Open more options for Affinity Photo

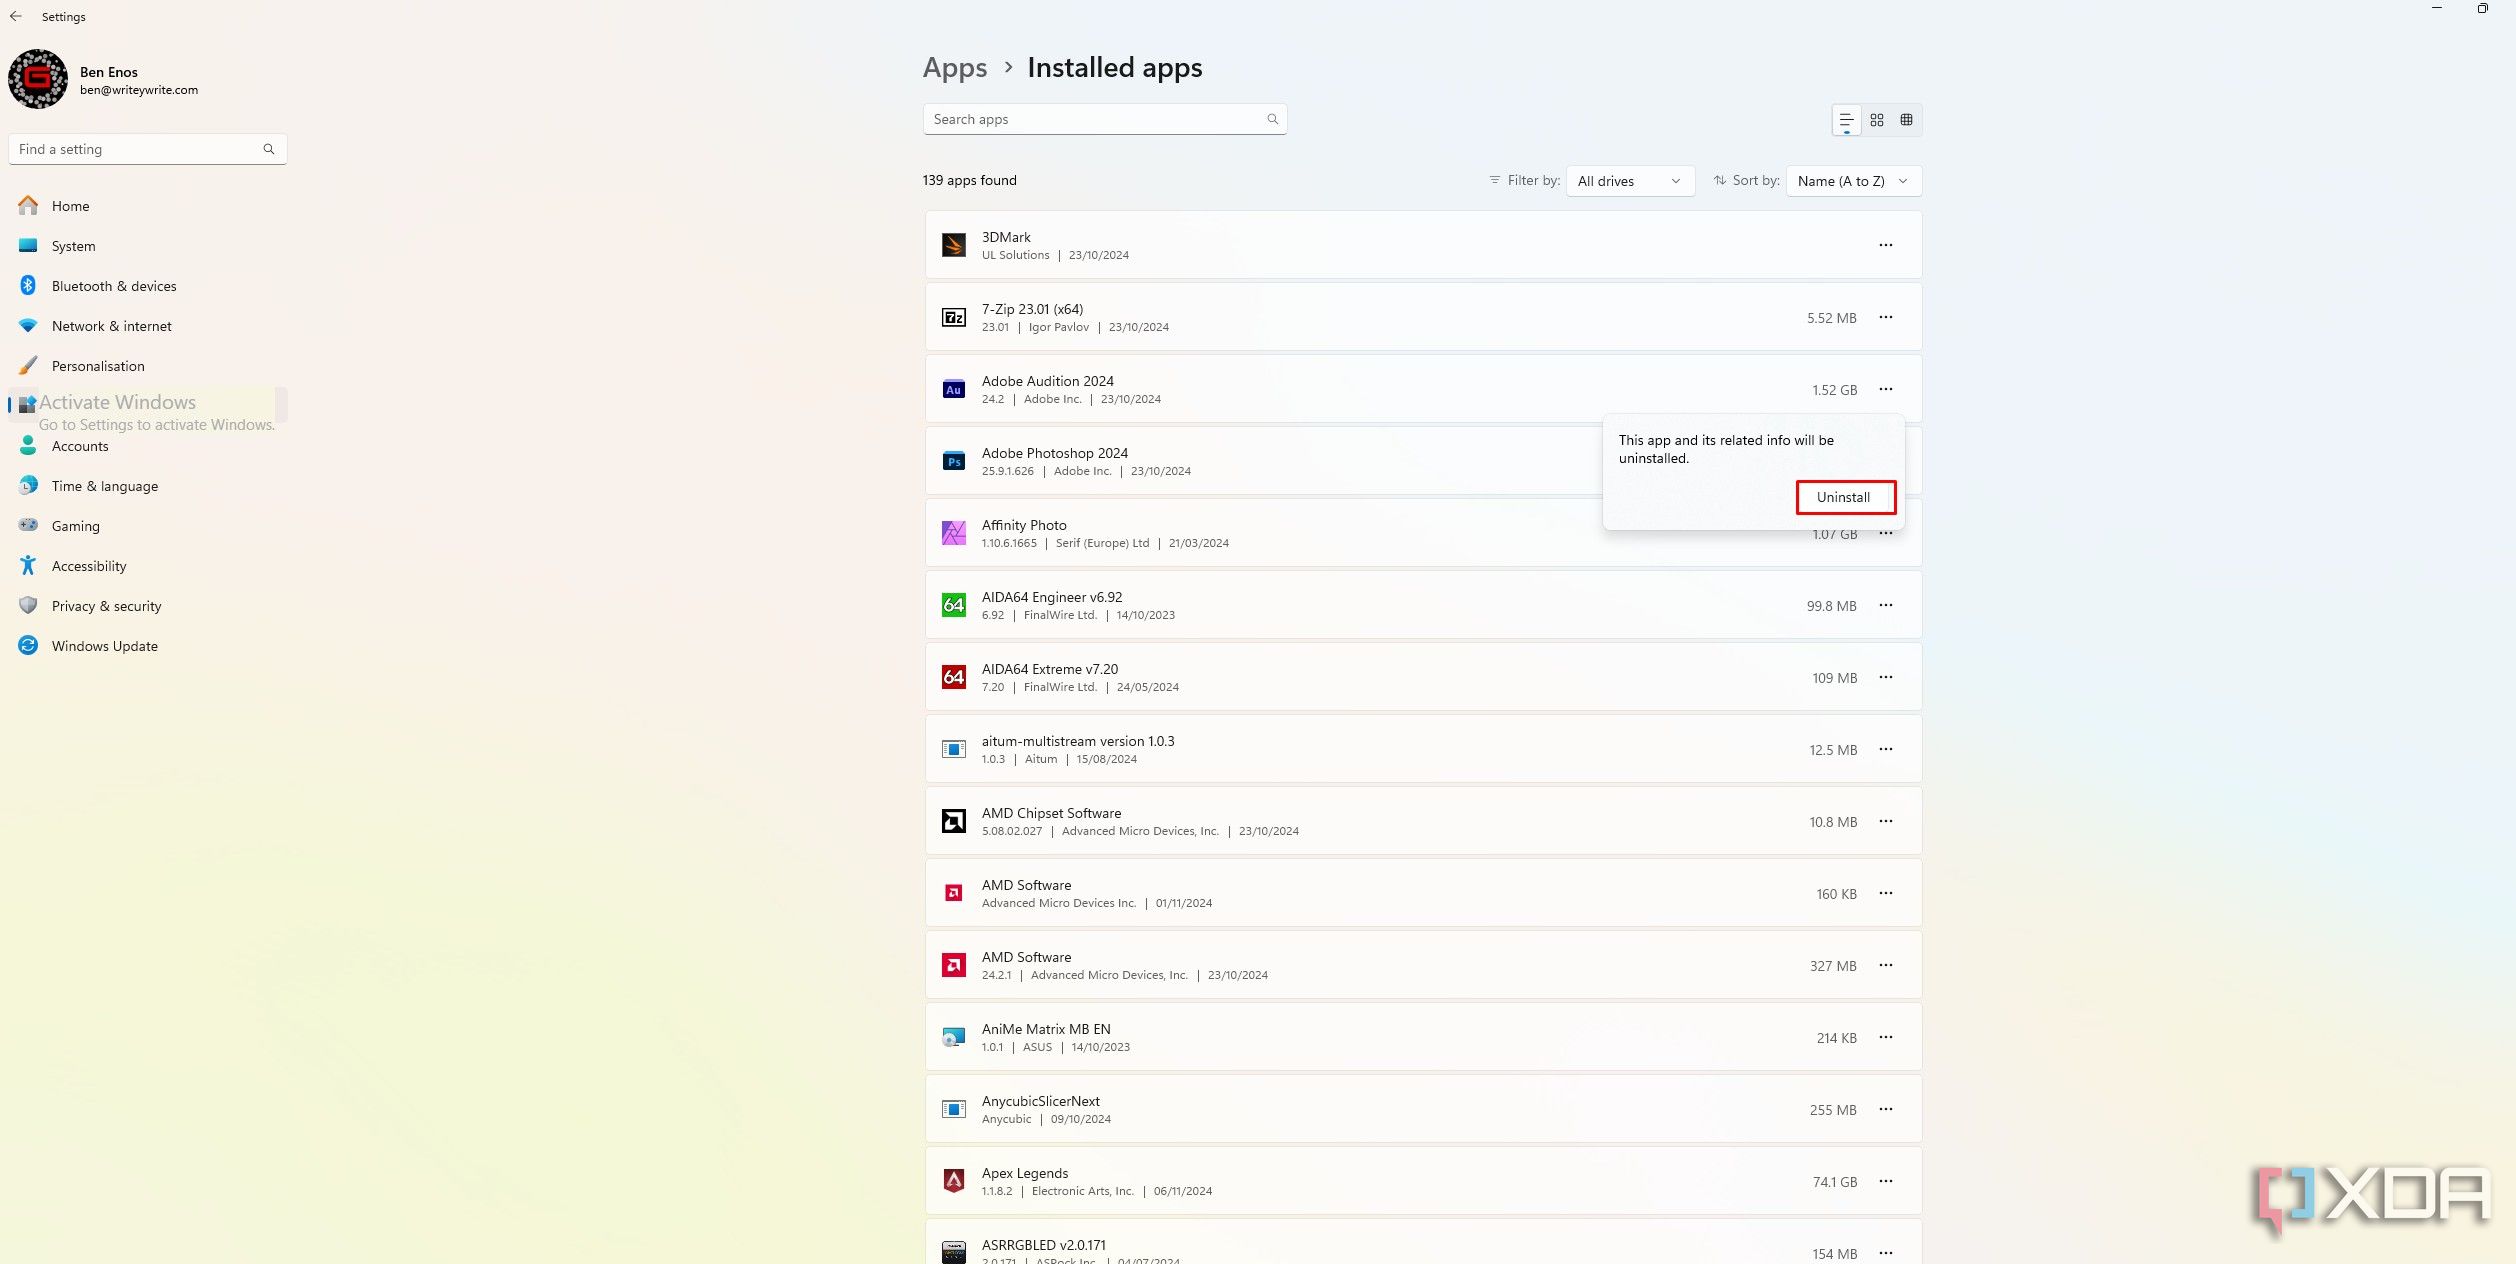1885,534
